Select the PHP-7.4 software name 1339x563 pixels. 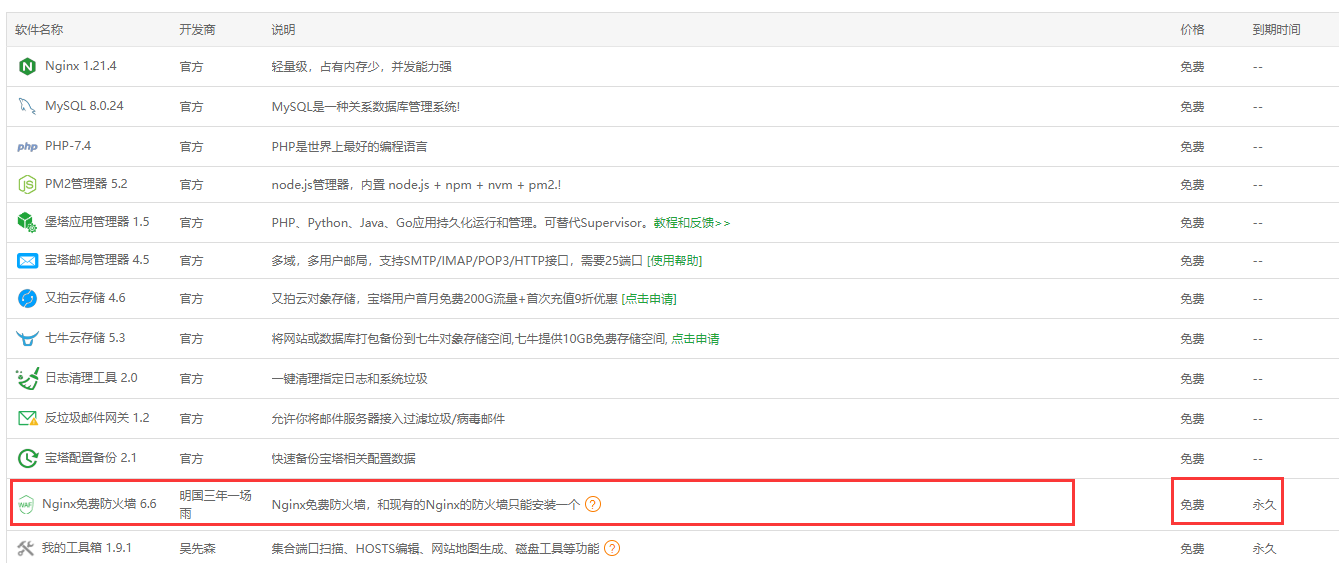[68, 146]
